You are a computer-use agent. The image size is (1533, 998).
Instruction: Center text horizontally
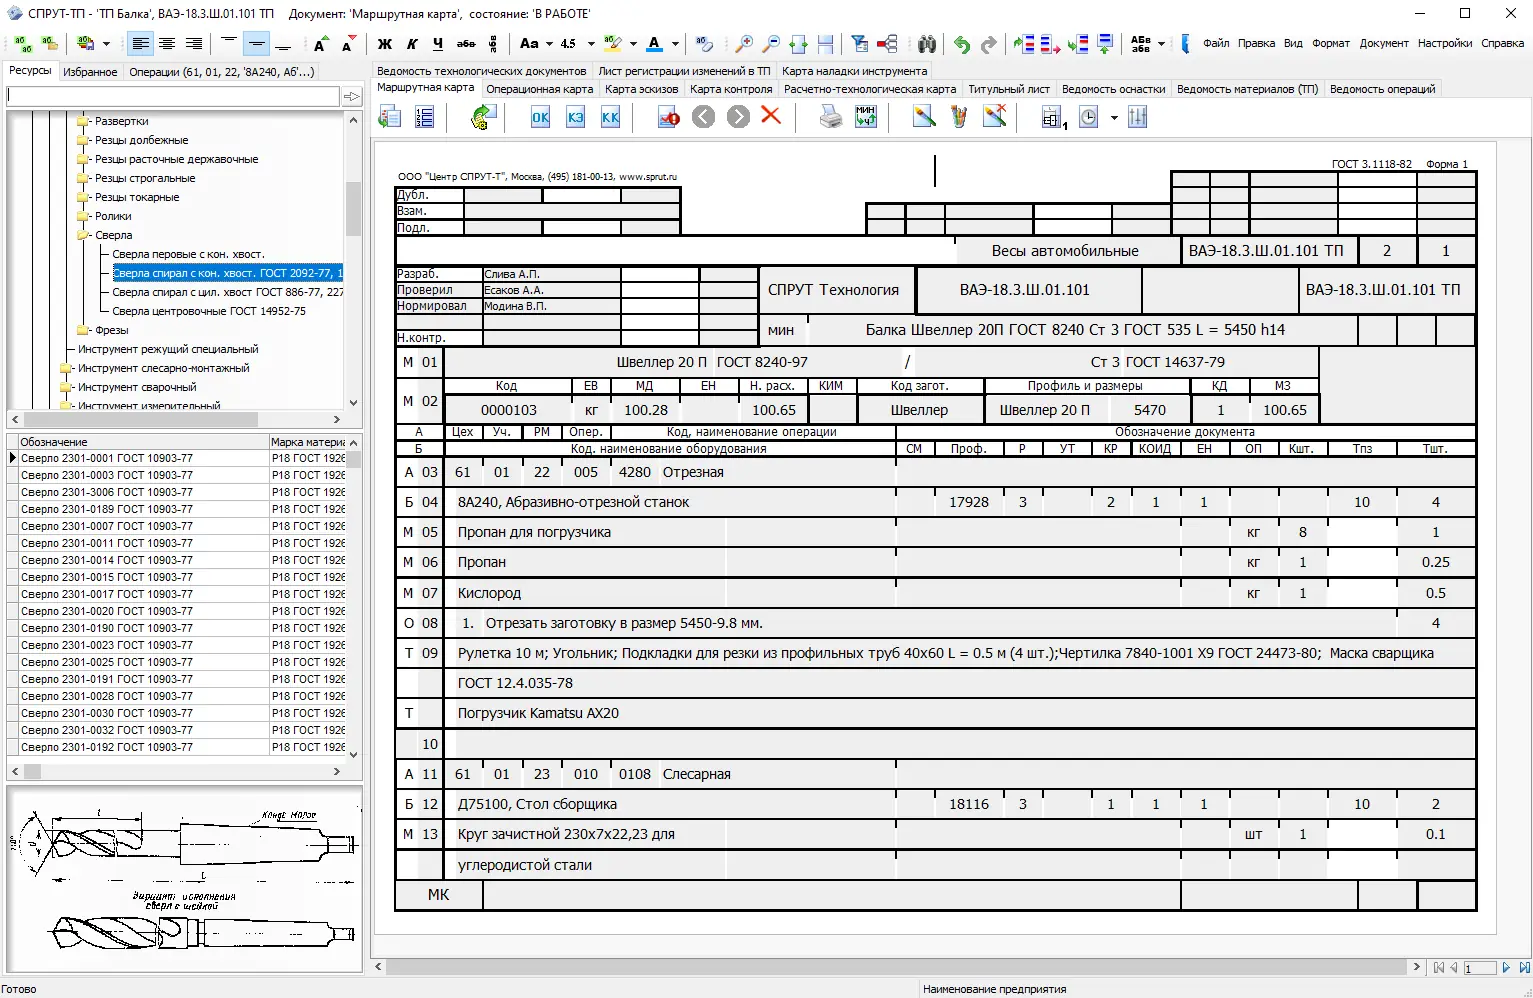click(167, 44)
